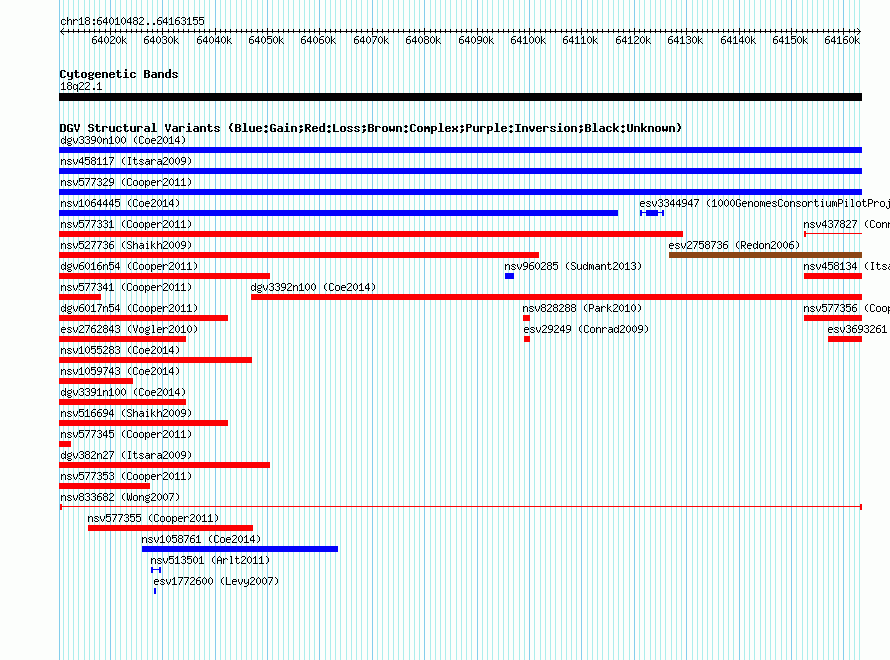Open the dgv6017n54 (Cooper2011) label
Image resolution: width=890 pixels, height=660 pixels.
(129, 308)
